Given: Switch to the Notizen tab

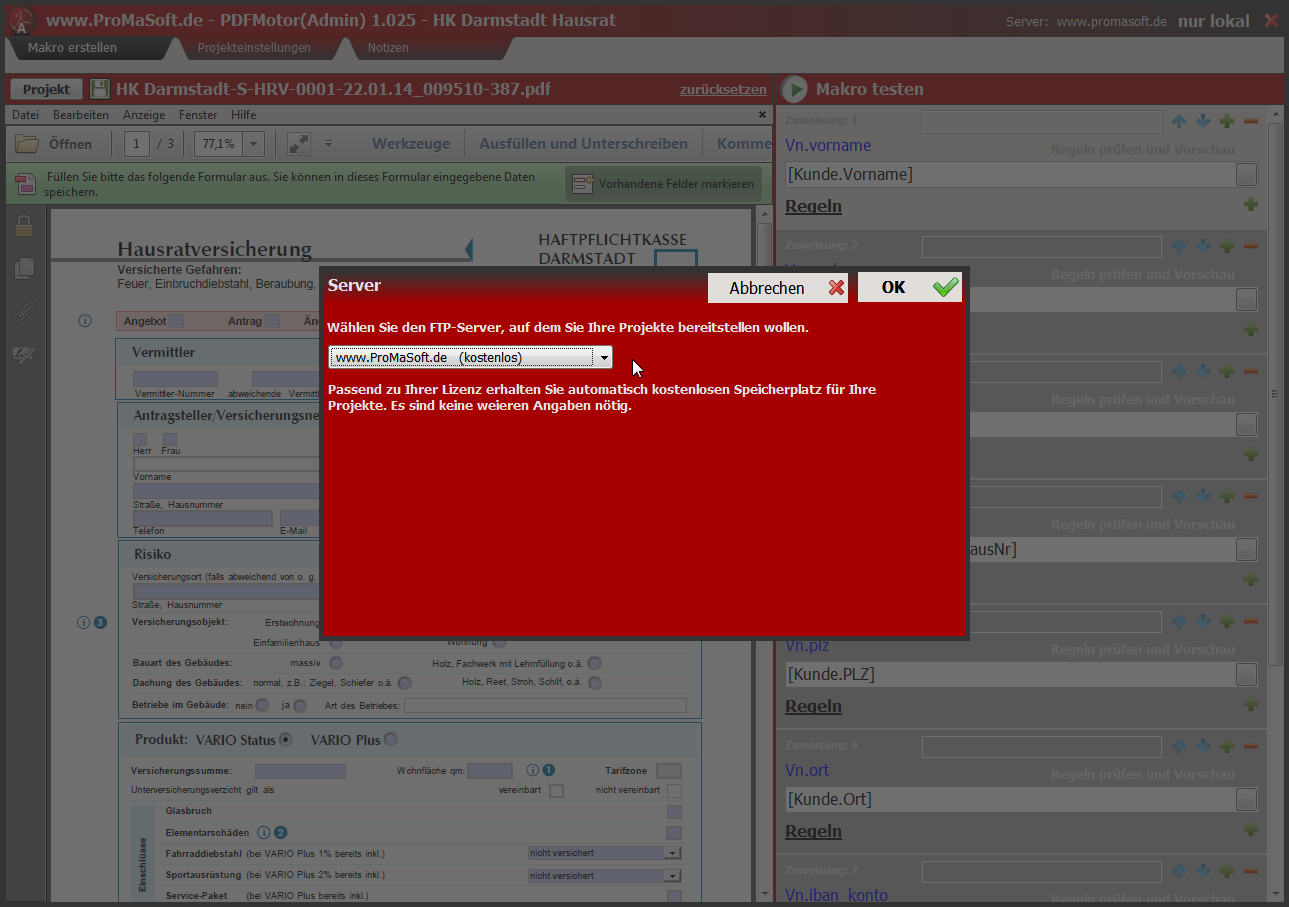Looking at the screenshot, I should [x=388, y=47].
